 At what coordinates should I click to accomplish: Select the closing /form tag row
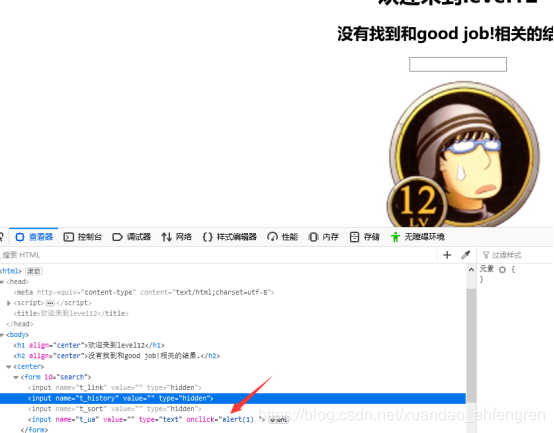pyautogui.click(x=34, y=430)
